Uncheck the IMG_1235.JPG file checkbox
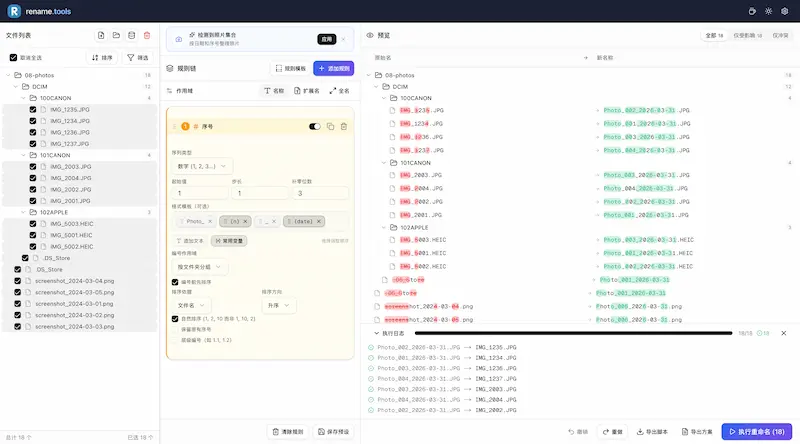Image resolution: width=800 pixels, height=444 pixels. point(33,109)
